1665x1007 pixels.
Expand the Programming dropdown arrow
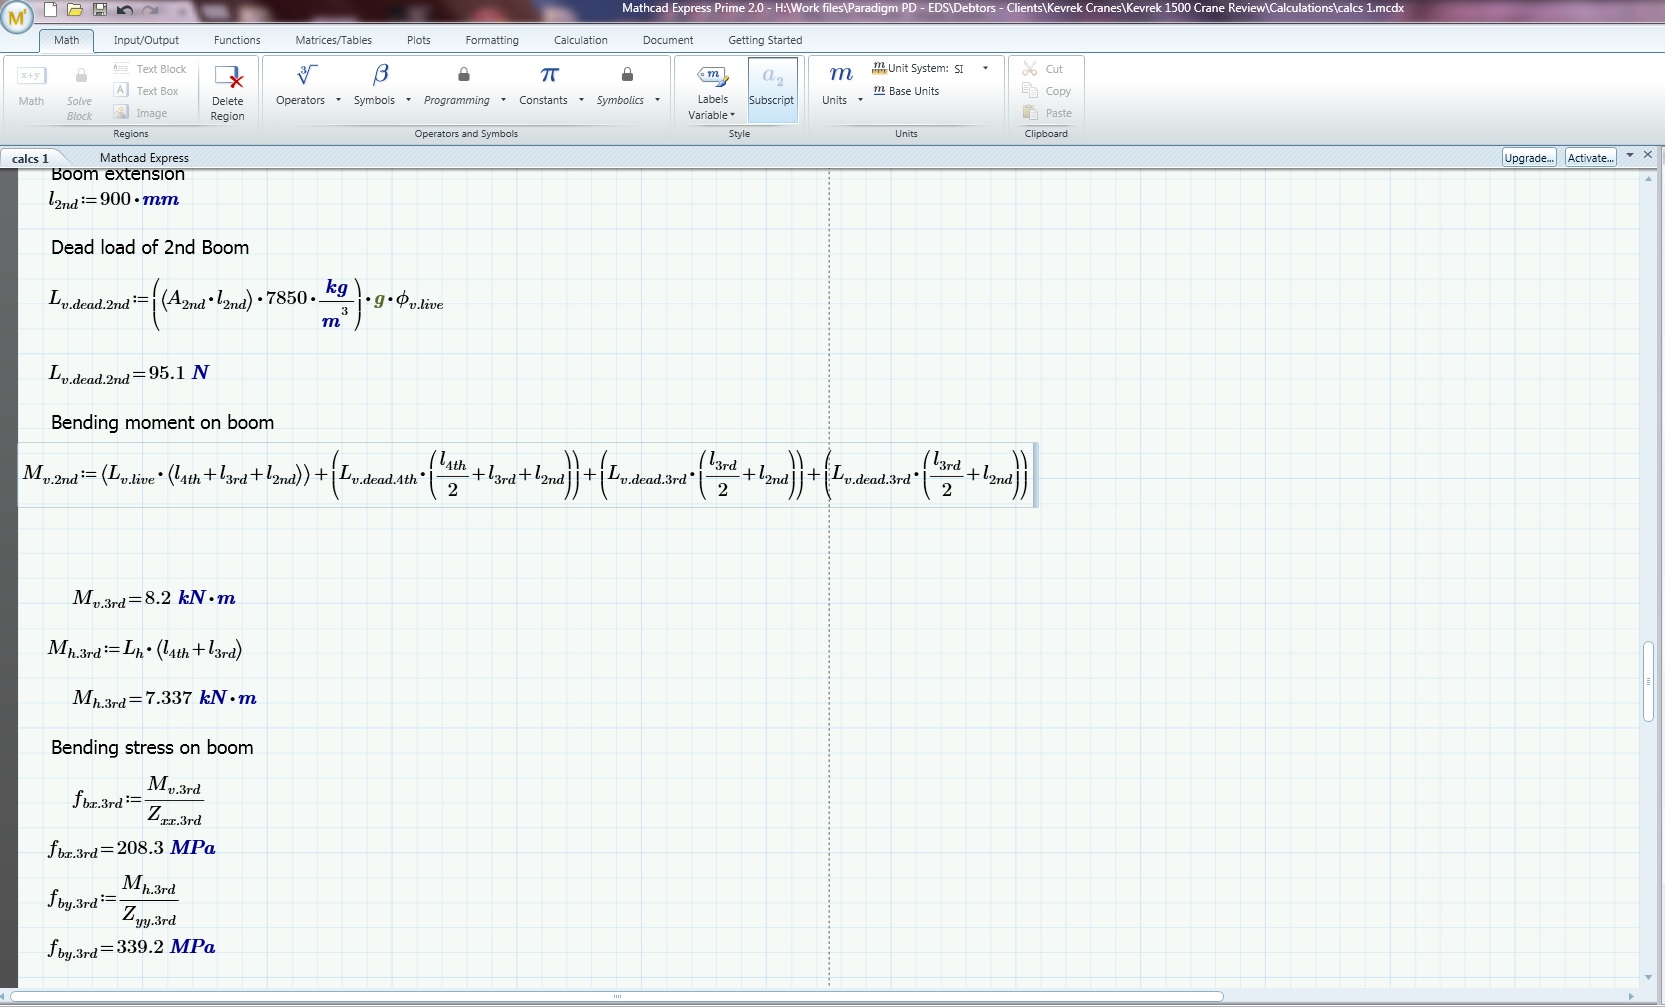503,100
